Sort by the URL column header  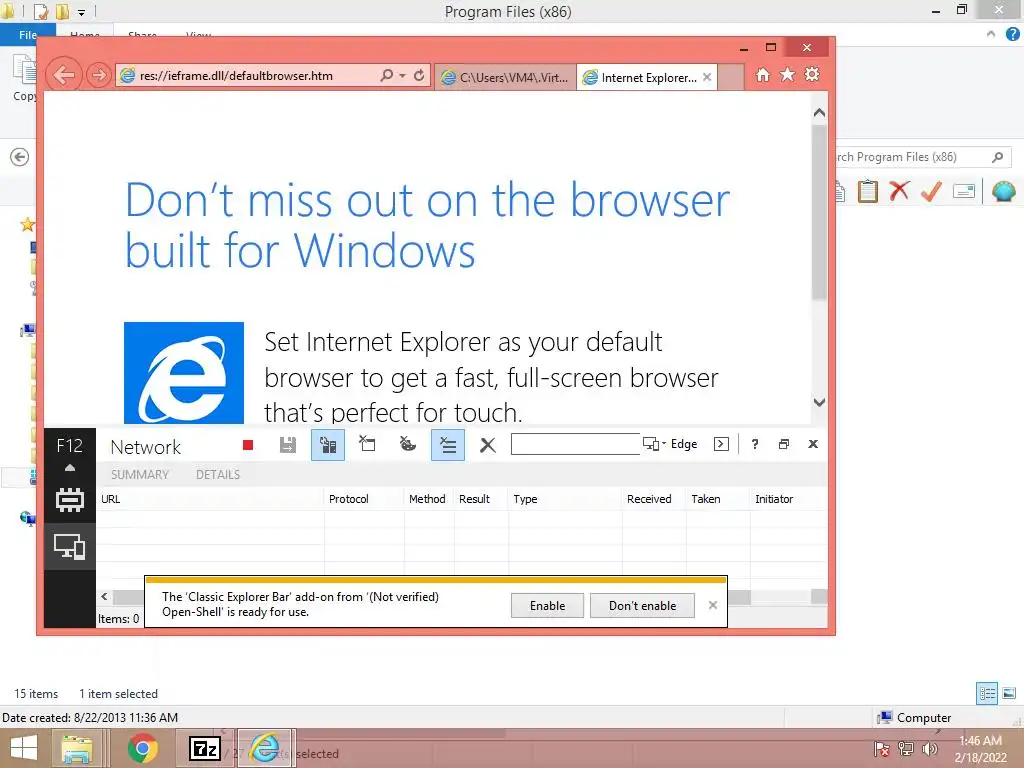[x=210, y=499]
